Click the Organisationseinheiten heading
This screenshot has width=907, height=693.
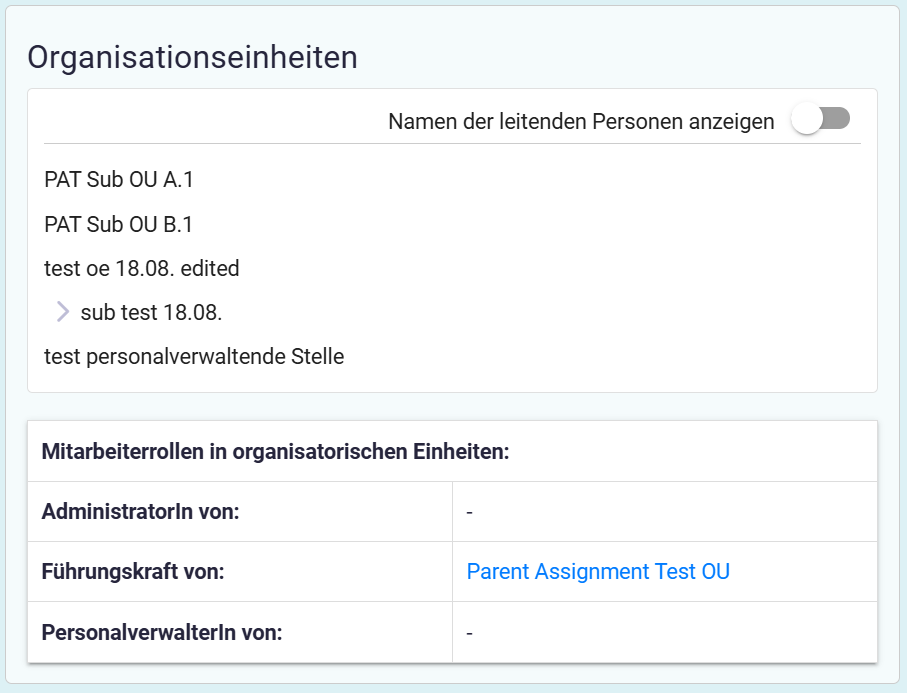192,57
